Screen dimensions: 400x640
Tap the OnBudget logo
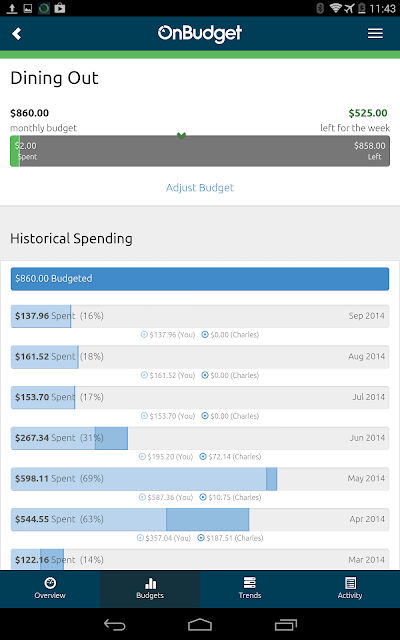click(200, 33)
